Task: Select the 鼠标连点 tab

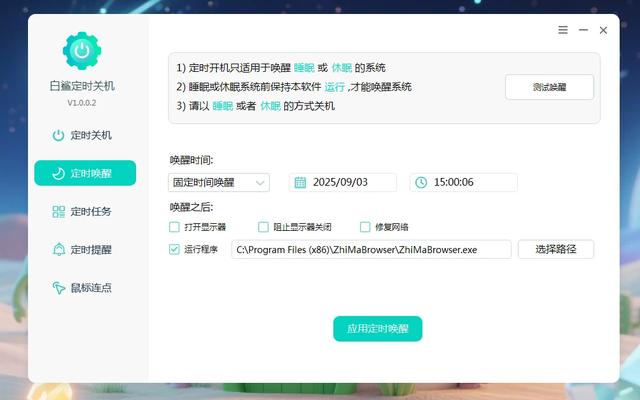Action: coord(85,288)
